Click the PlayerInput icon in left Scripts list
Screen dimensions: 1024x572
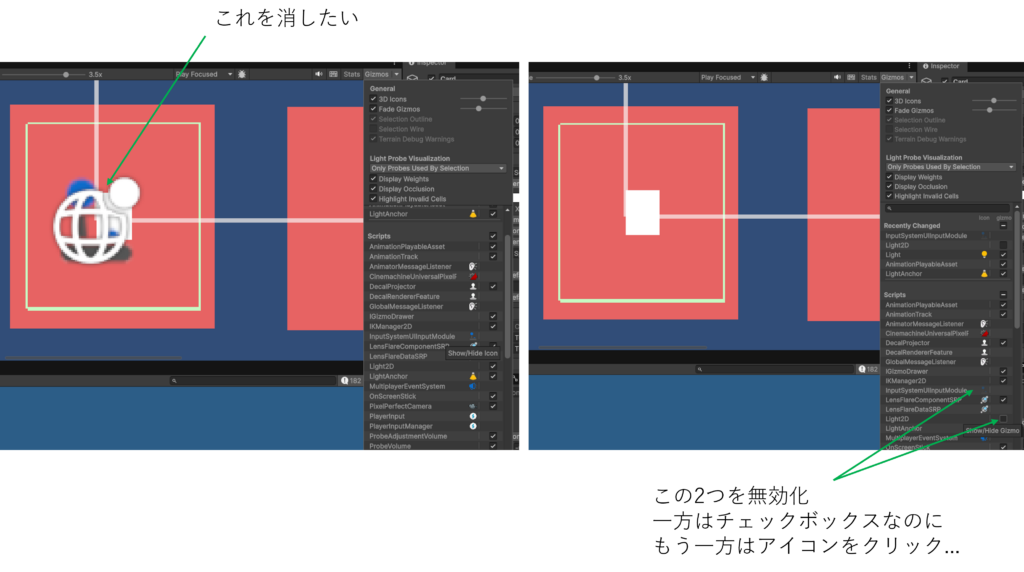[x=473, y=416]
